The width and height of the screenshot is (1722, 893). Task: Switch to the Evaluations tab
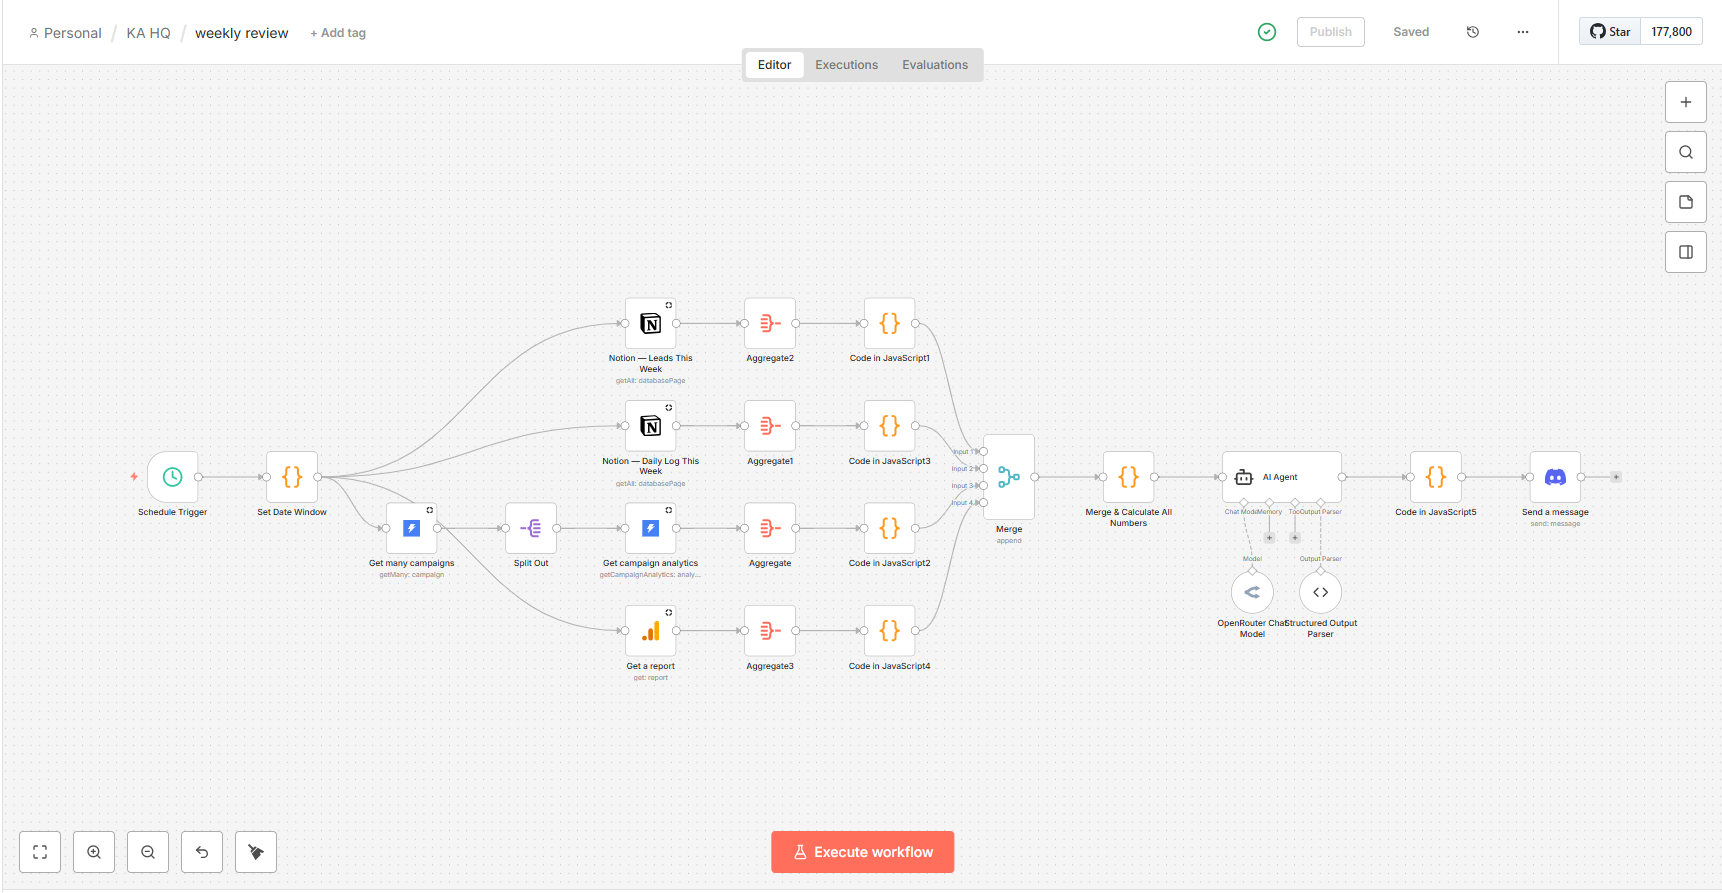(934, 65)
